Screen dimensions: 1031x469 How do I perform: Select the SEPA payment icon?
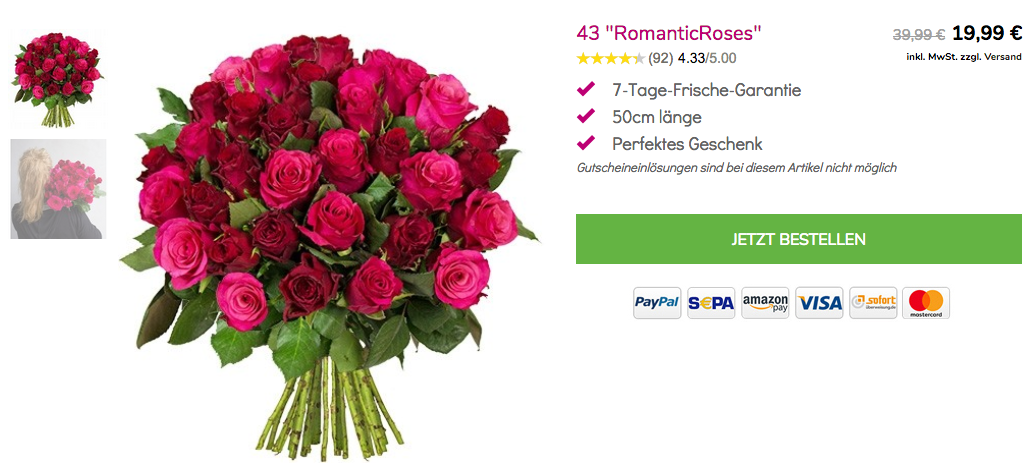(711, 303)
